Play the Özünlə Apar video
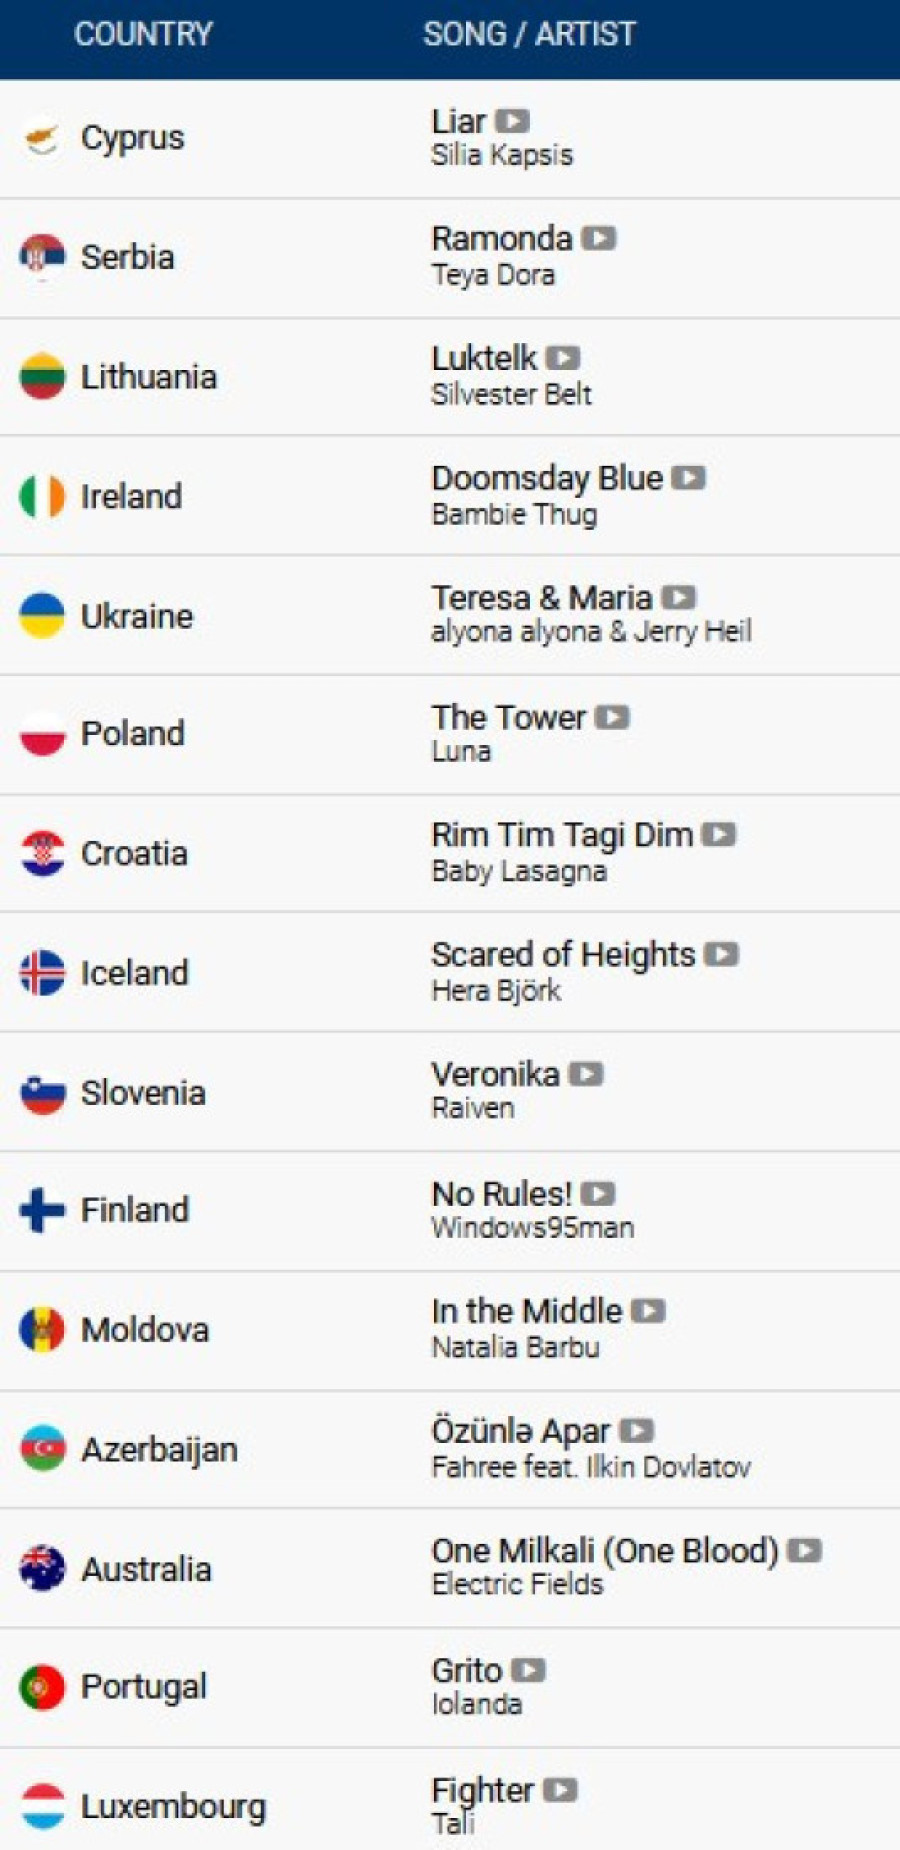The width and height of the screenshot is (900, 1850). [x=636, y=1431]
